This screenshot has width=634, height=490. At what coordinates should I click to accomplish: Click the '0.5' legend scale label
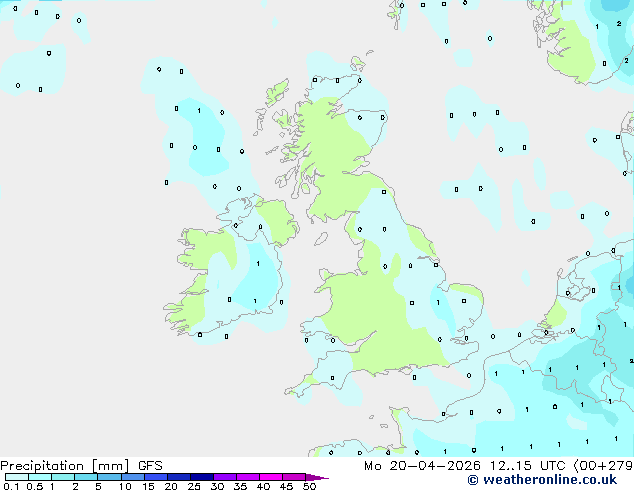pyautogui.click(x=34, y=486)
